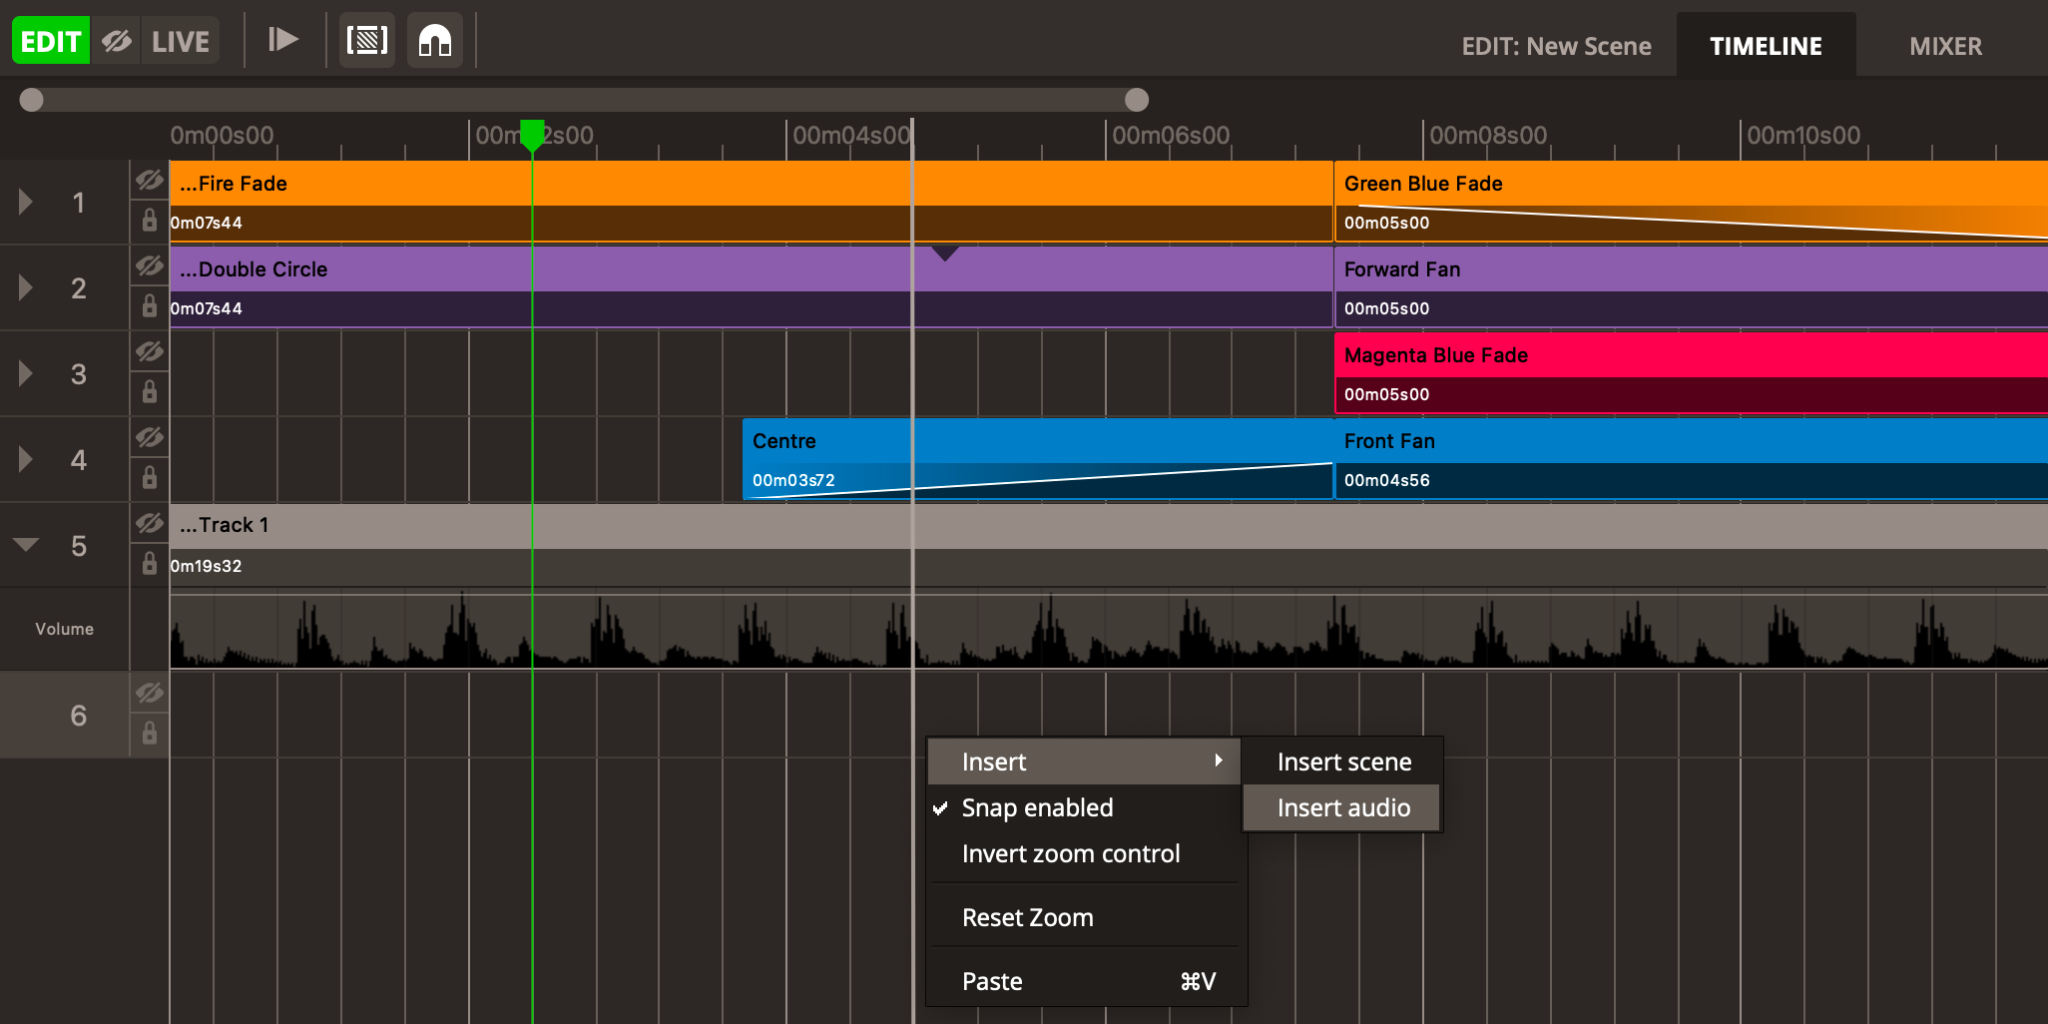
Task: Lock track 1 with padlock icon
Action: tap(149, 221)
